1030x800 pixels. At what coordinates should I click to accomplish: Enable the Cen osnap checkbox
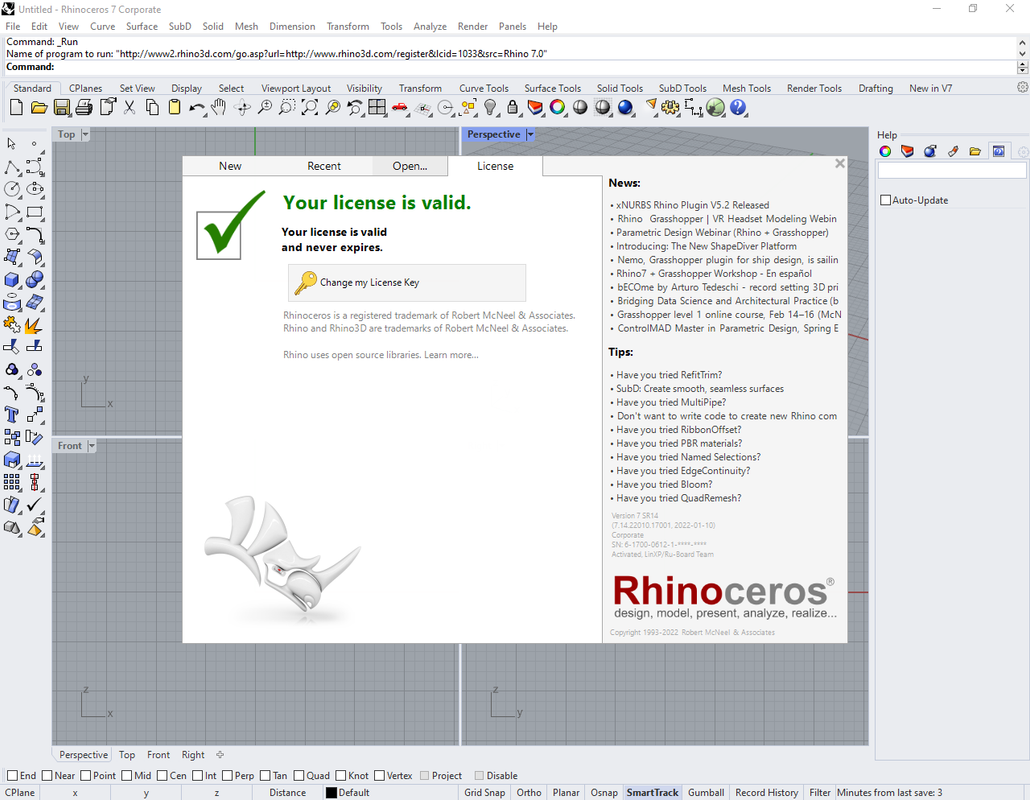[x=162, y=776]
